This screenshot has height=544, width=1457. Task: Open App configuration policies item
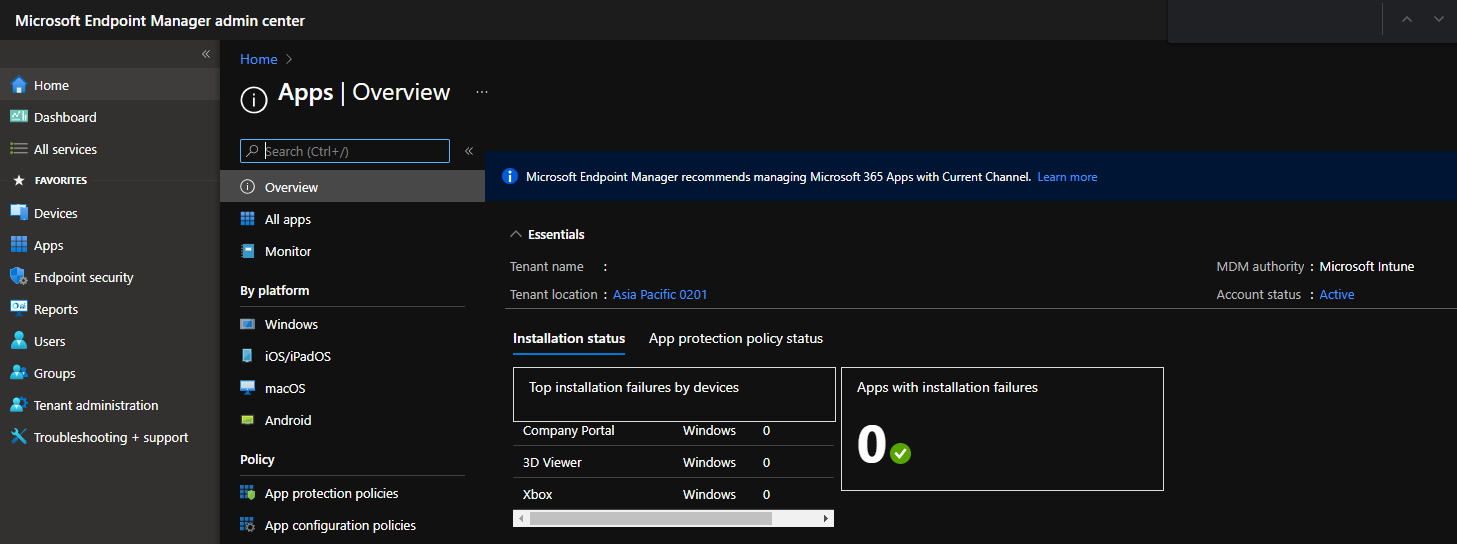tap(342, 525)
